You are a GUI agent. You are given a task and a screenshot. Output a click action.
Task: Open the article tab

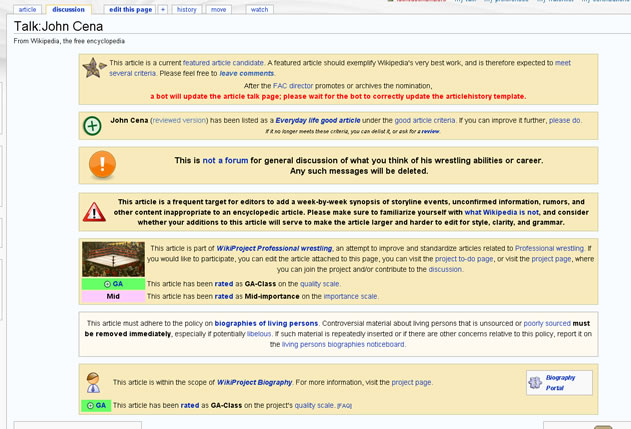coord(27,9)
